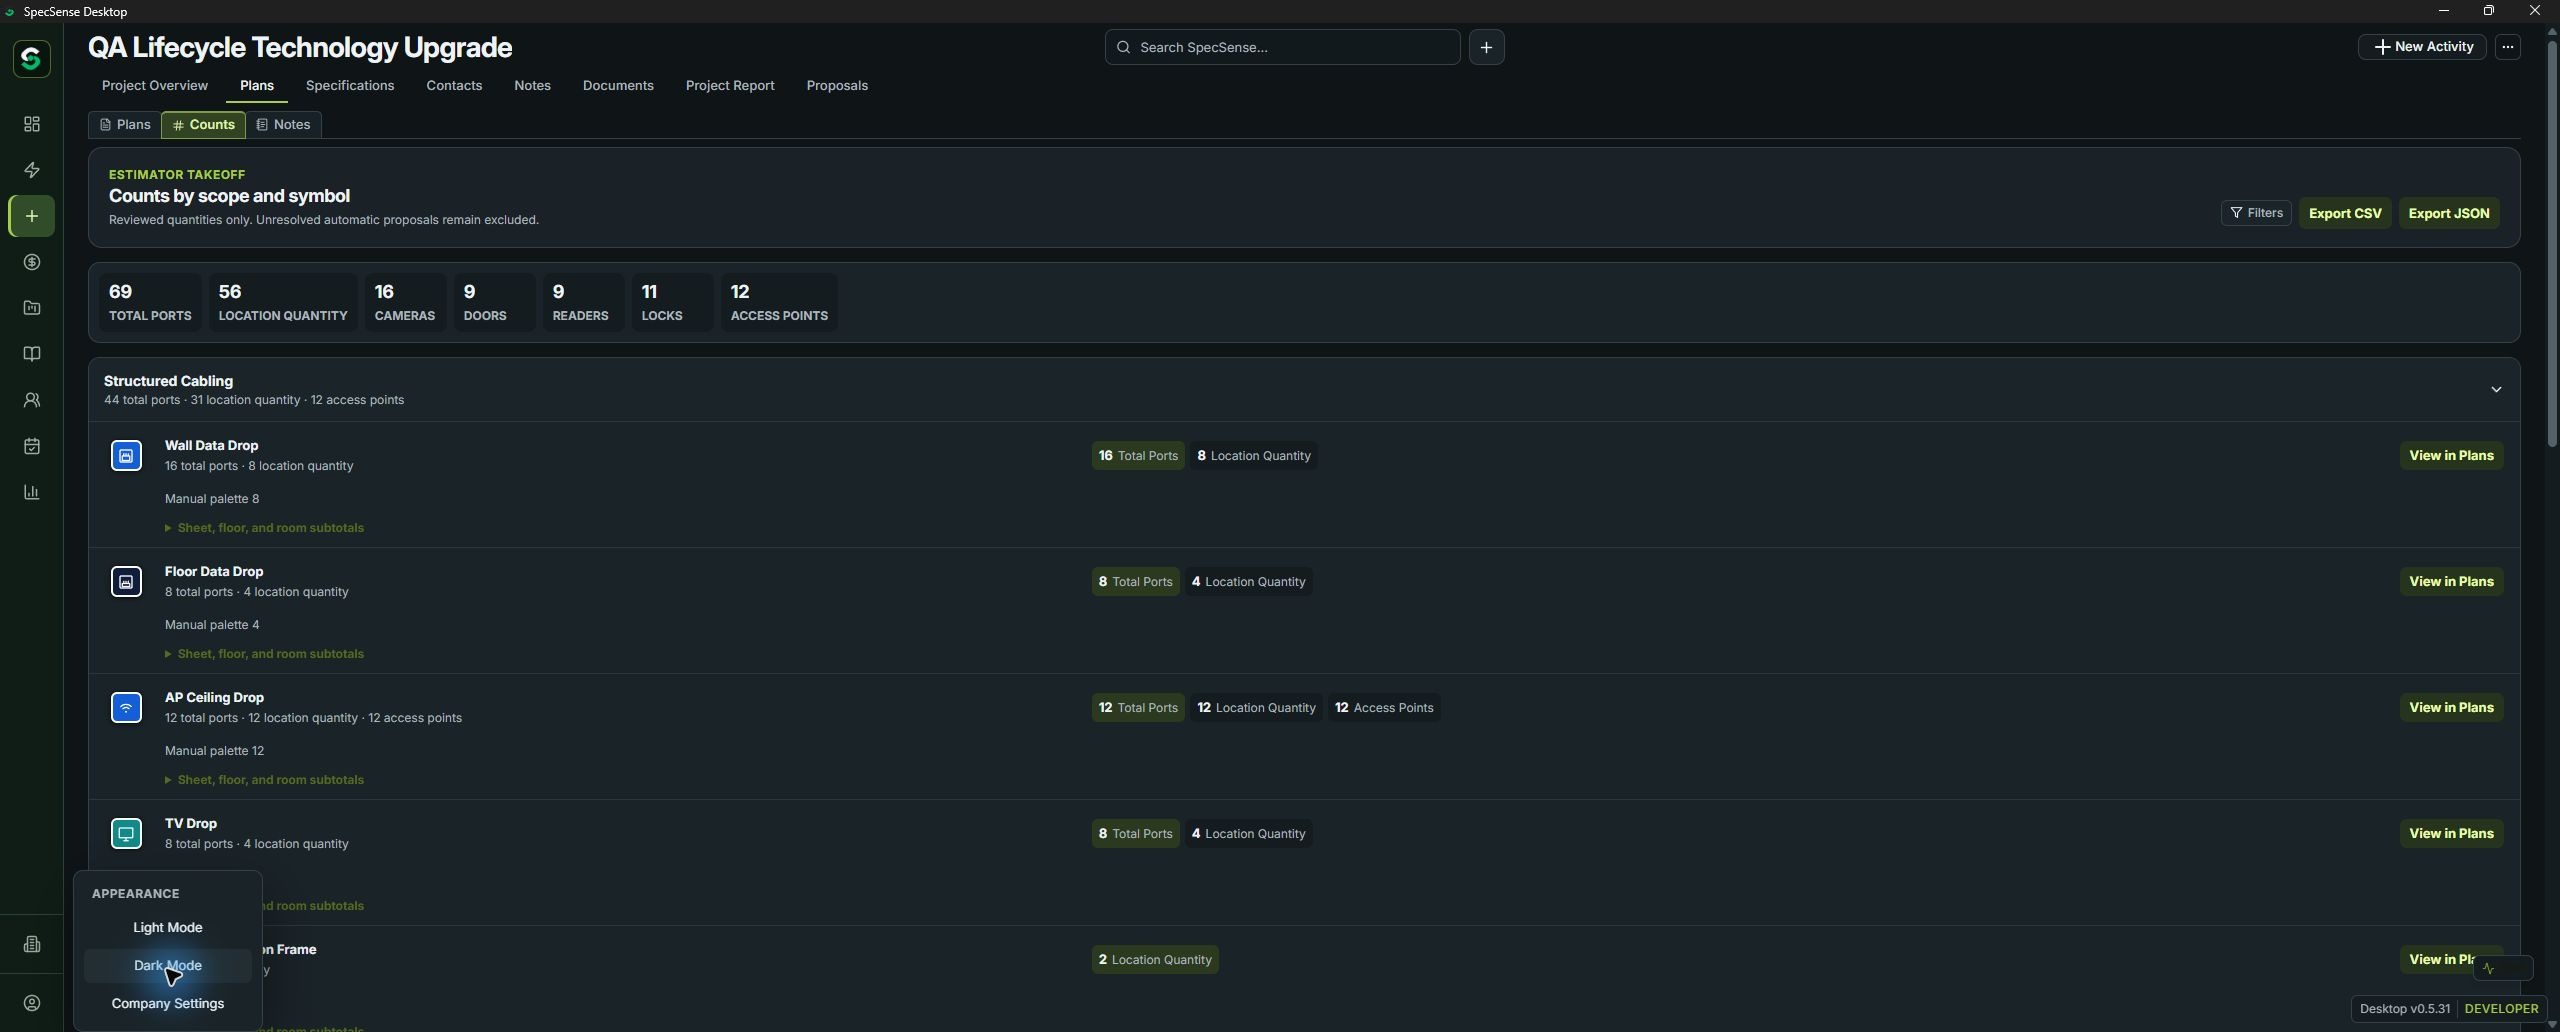Open the Filters dropdown
Viewport: 2560px width, 1032px height.
click(2256, 213)
